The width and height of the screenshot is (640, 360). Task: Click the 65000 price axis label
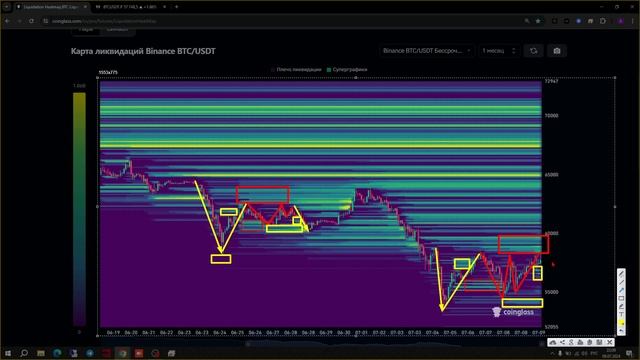[551, 175]
